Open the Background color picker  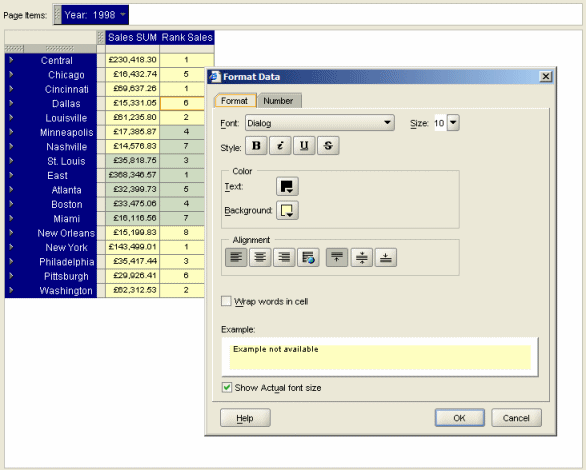(287, 210)
